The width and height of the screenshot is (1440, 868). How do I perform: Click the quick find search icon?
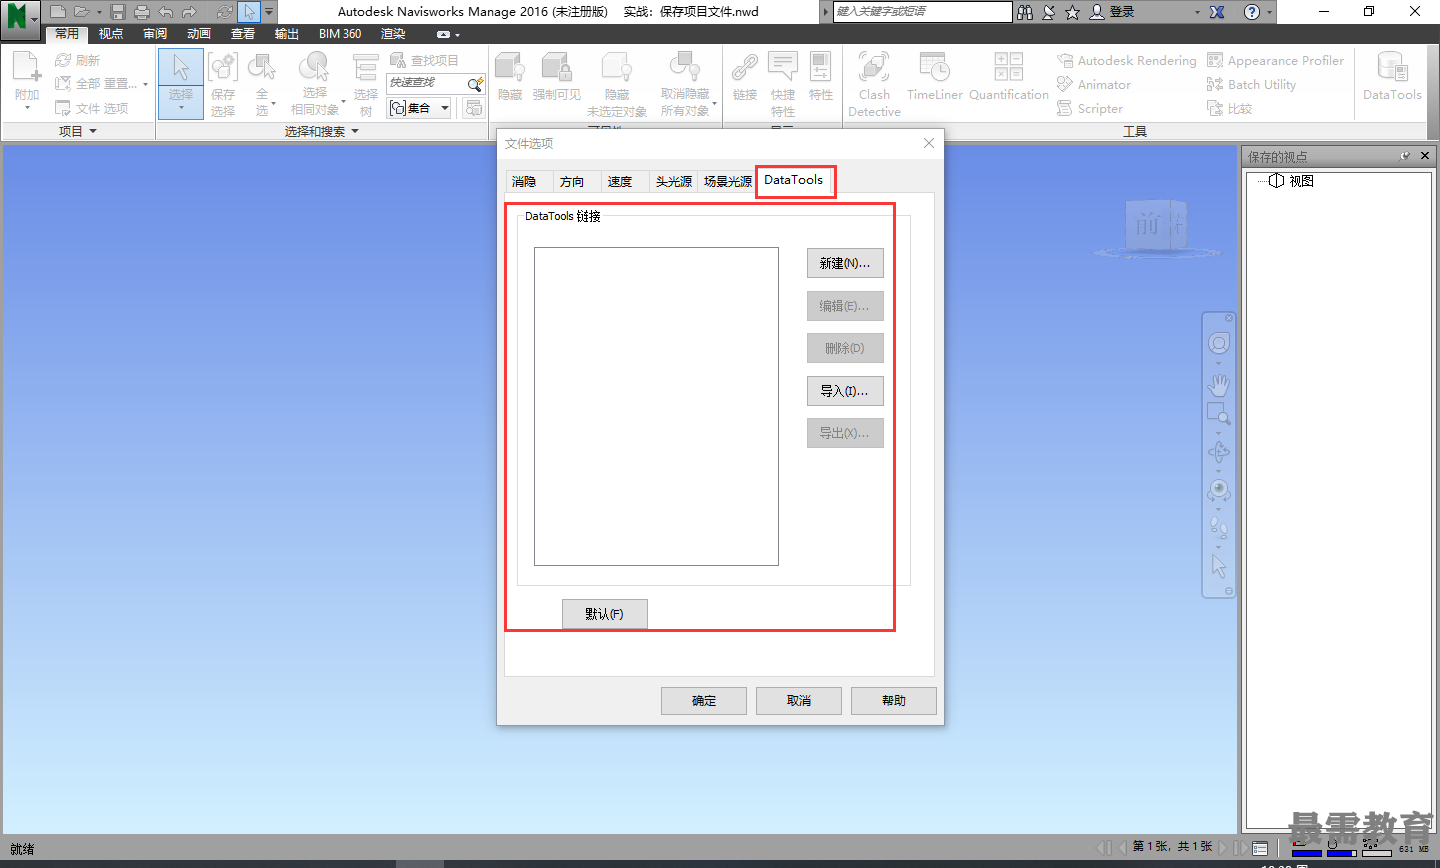pos(475,84)
